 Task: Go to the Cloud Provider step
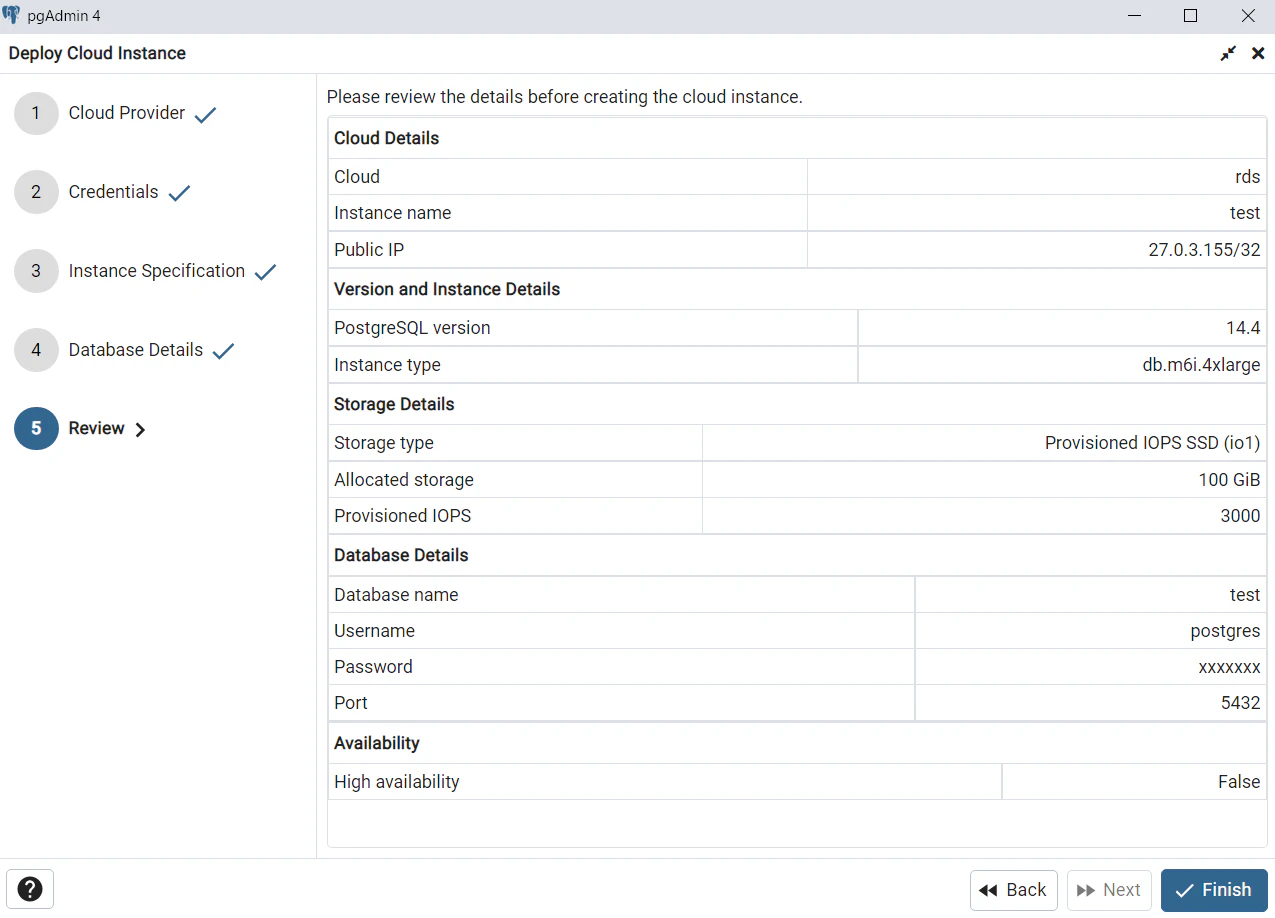[x=127, y=113]
